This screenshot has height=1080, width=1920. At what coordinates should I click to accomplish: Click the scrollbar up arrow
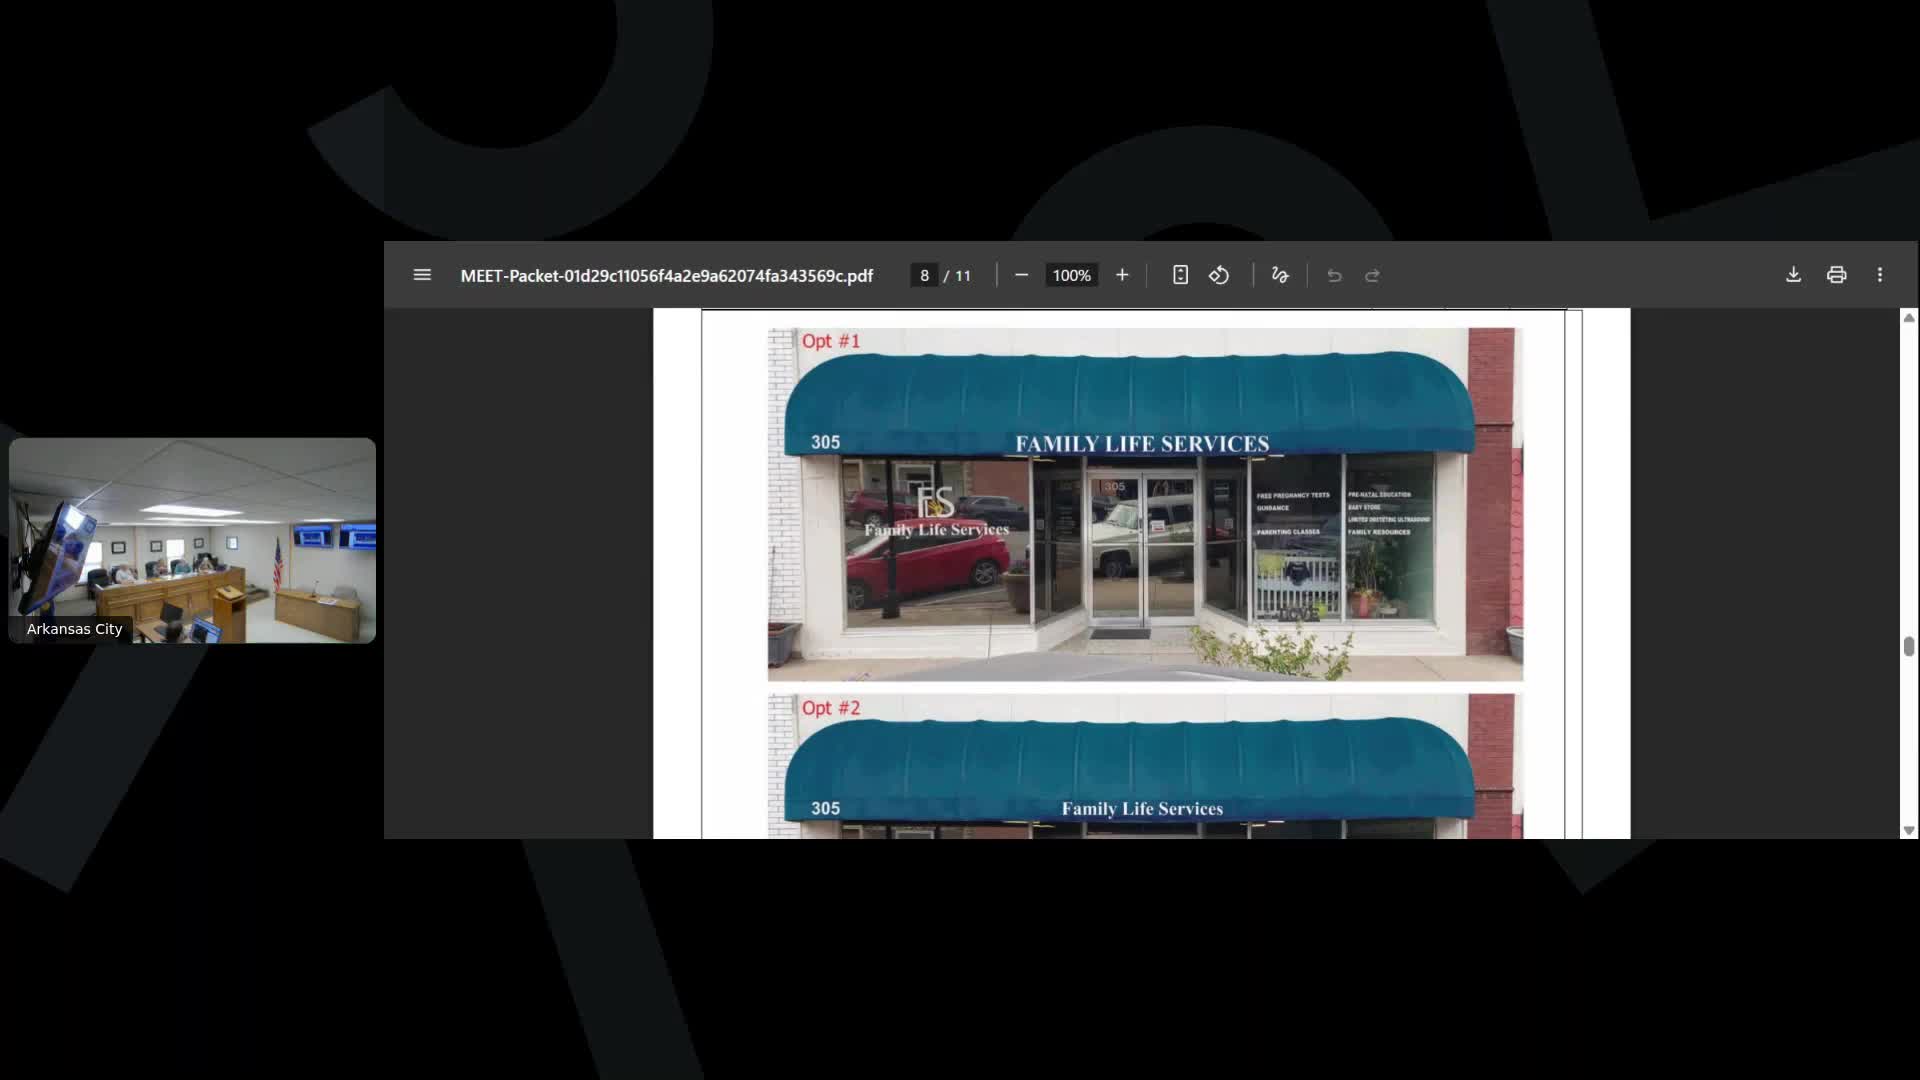point(1909,318)
